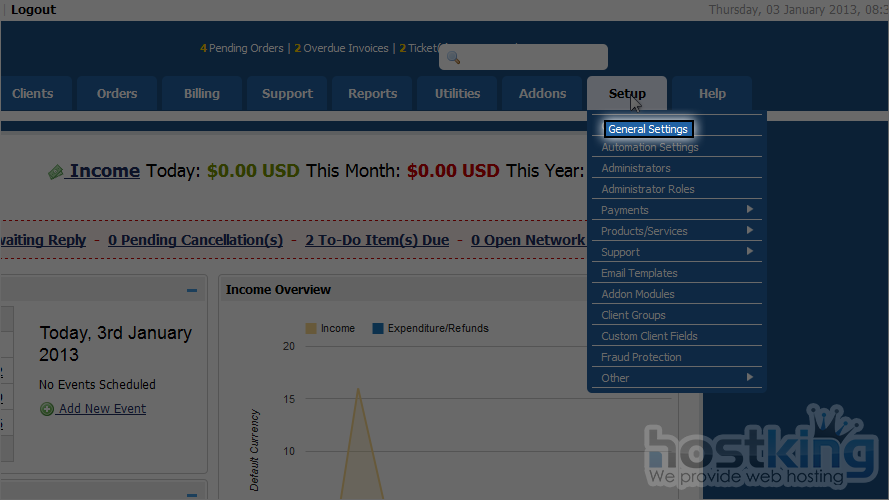Click the Logout link
The width and height of the screenshot is (889, 500).
pyautogui.click(x=33, y=10)
